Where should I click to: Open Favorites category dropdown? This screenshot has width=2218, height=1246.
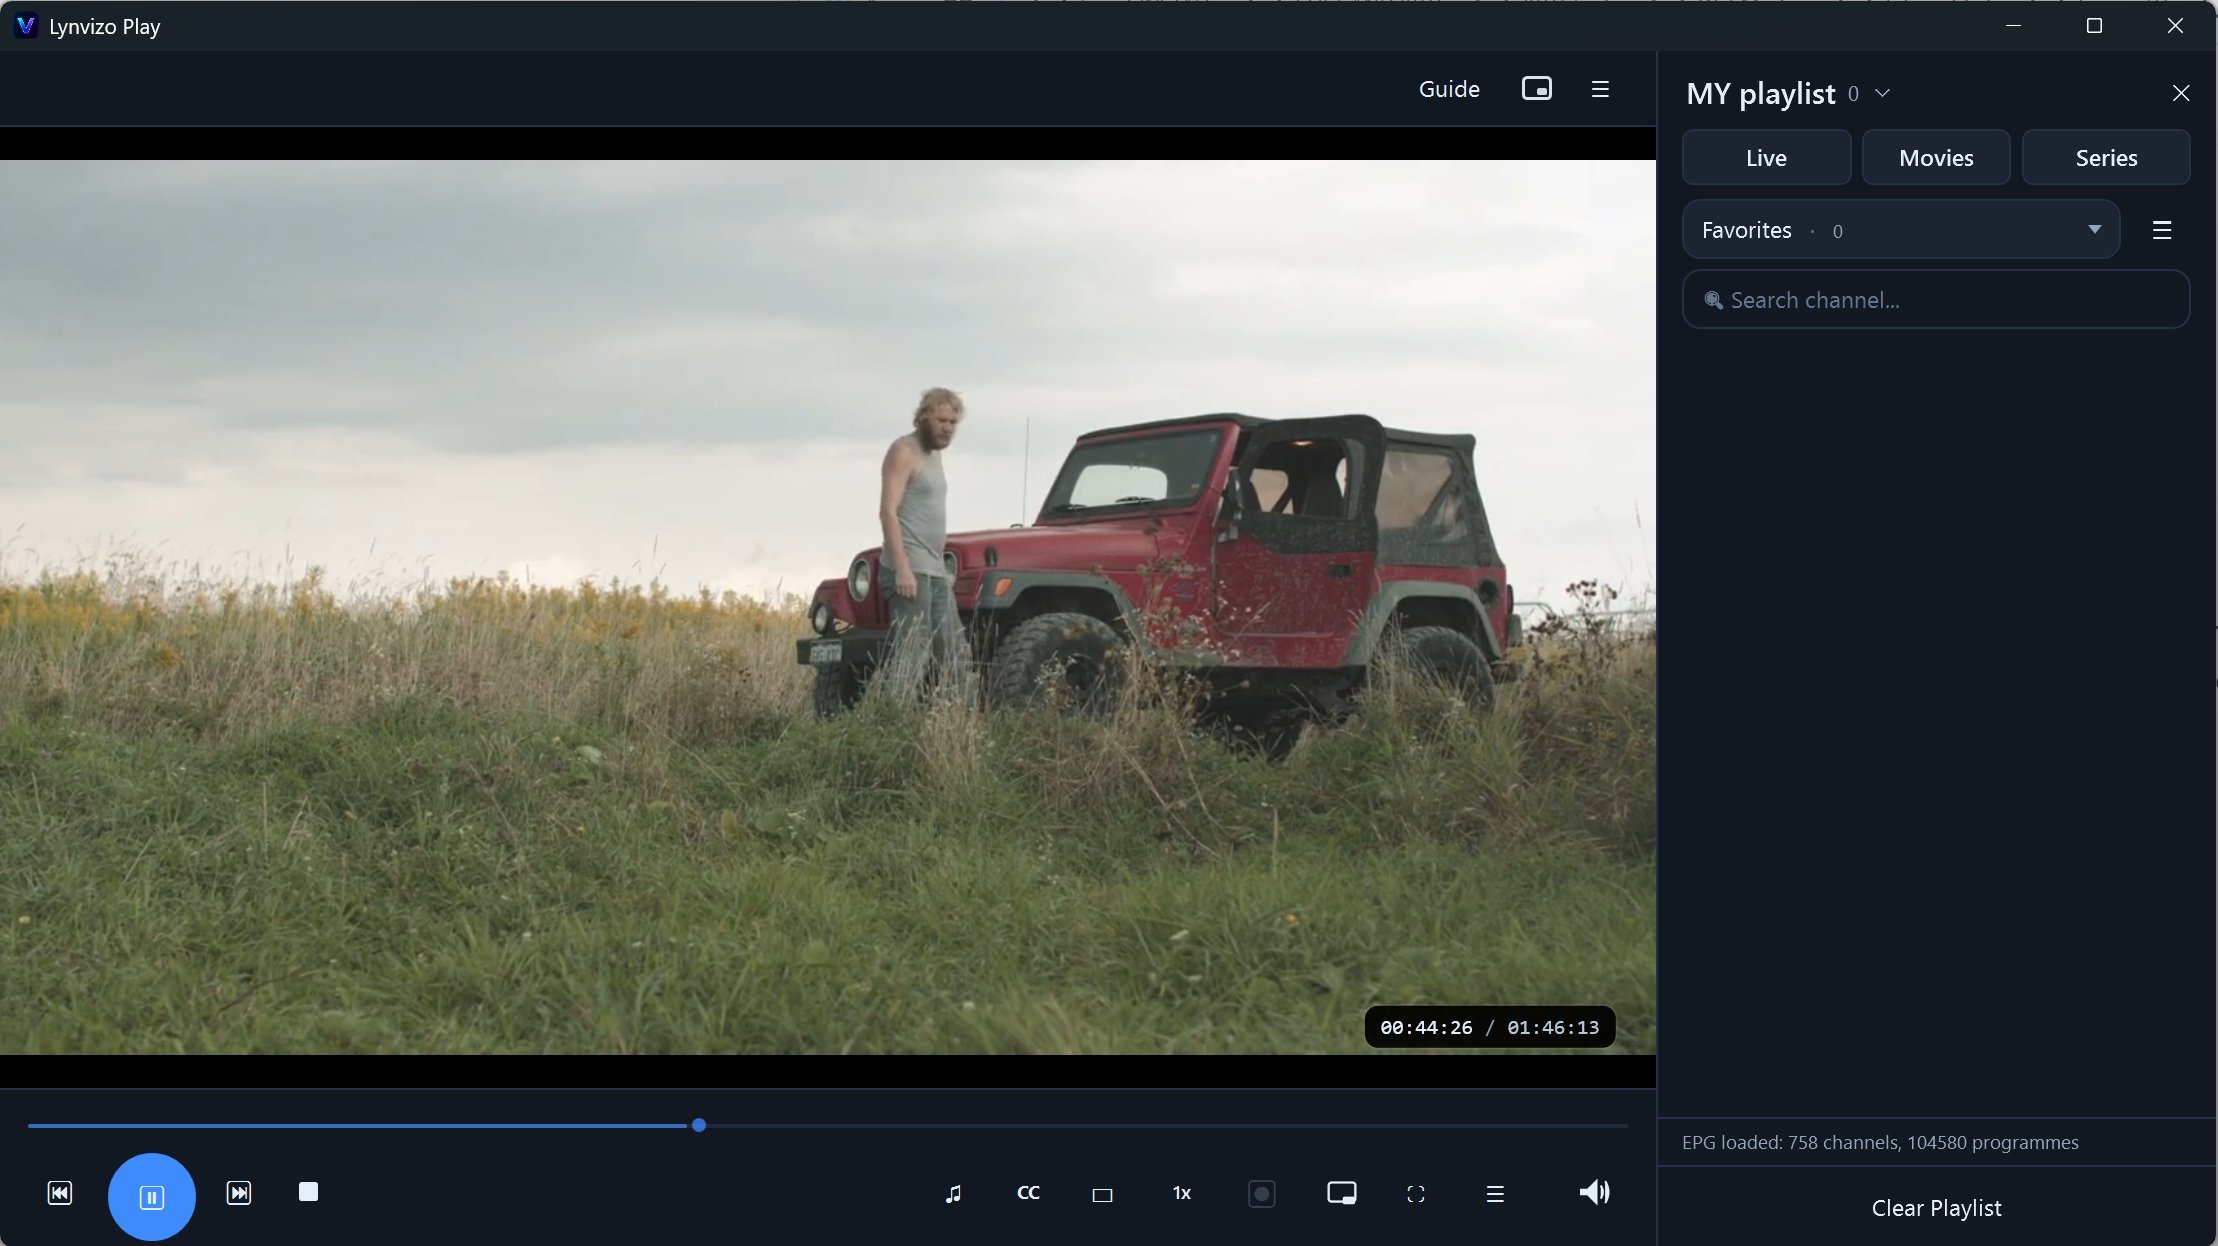point(1901,230)
